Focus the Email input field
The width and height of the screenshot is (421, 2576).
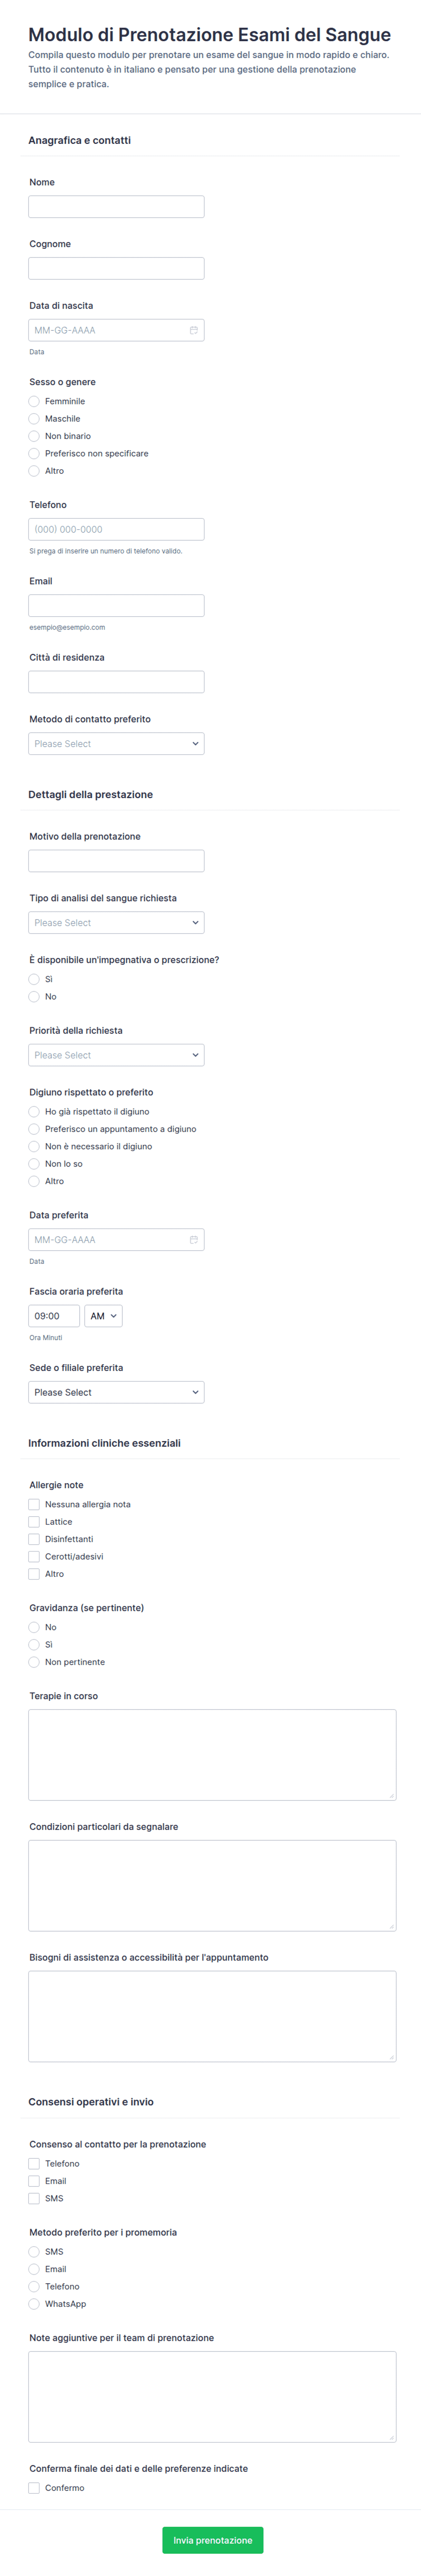116,606
